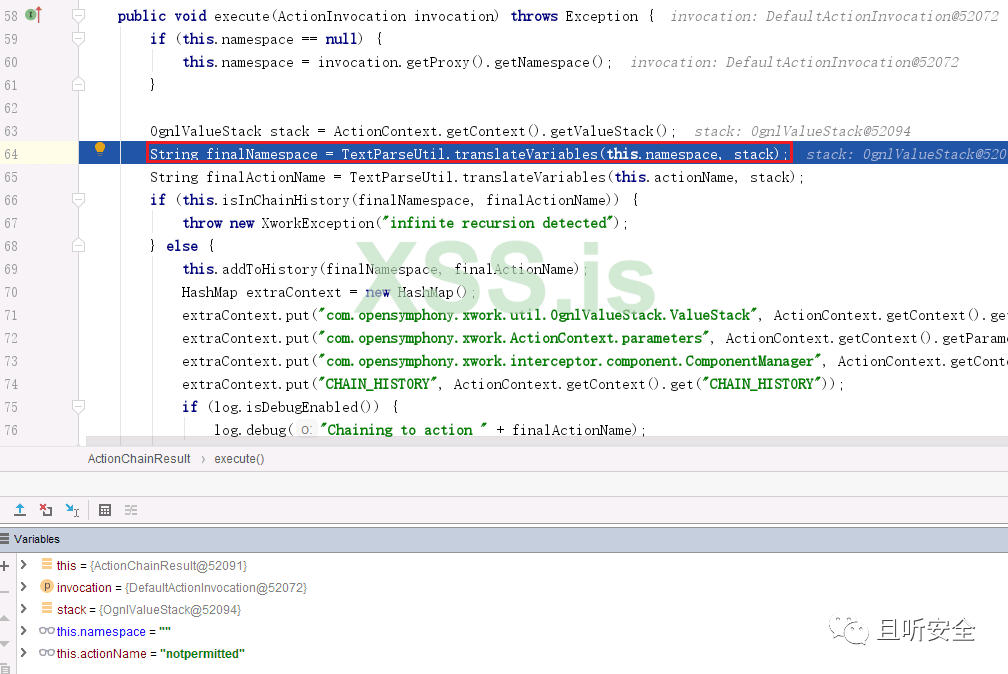
Task: Click the parameter icon beside invocation variable
Action: pyautogui.click(x=46, y=587)
